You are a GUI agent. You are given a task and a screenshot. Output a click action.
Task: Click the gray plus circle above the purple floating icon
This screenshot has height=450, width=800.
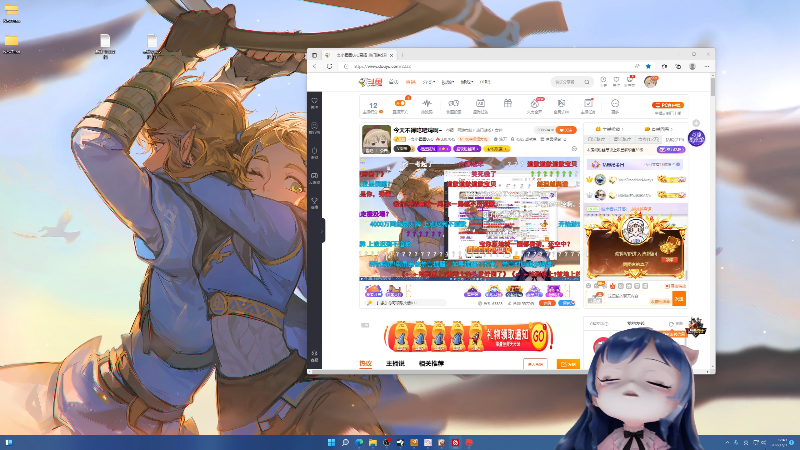tap(696, 123)
